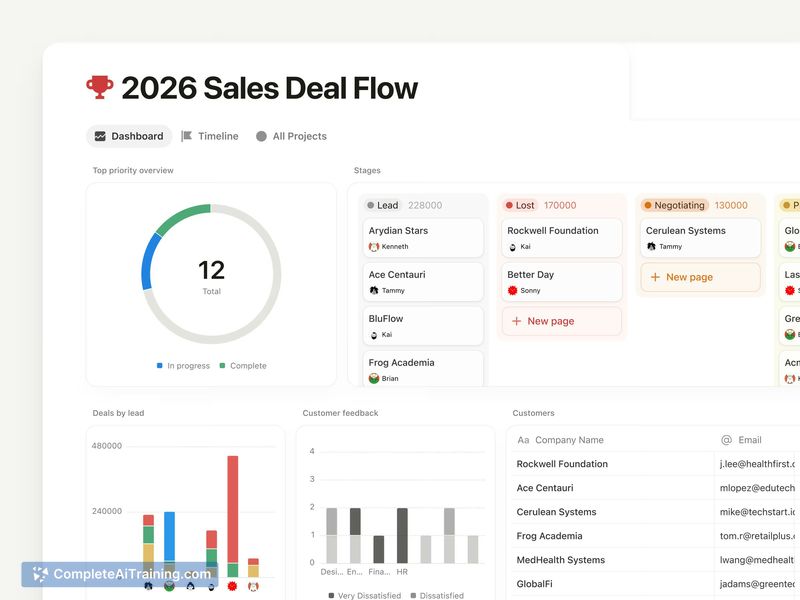Click the red trophy page icon

(99, 87)
